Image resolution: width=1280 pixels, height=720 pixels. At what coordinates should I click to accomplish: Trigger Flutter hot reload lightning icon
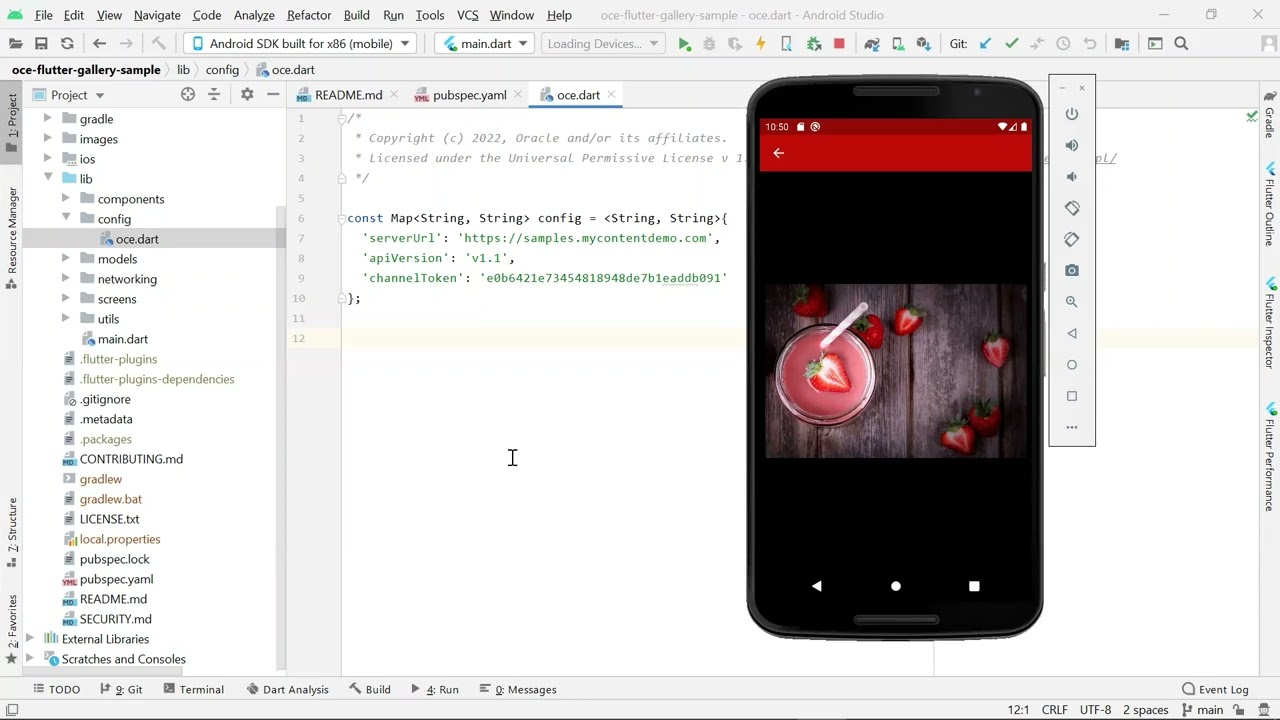pyautogui.click(x=760, y=44)
